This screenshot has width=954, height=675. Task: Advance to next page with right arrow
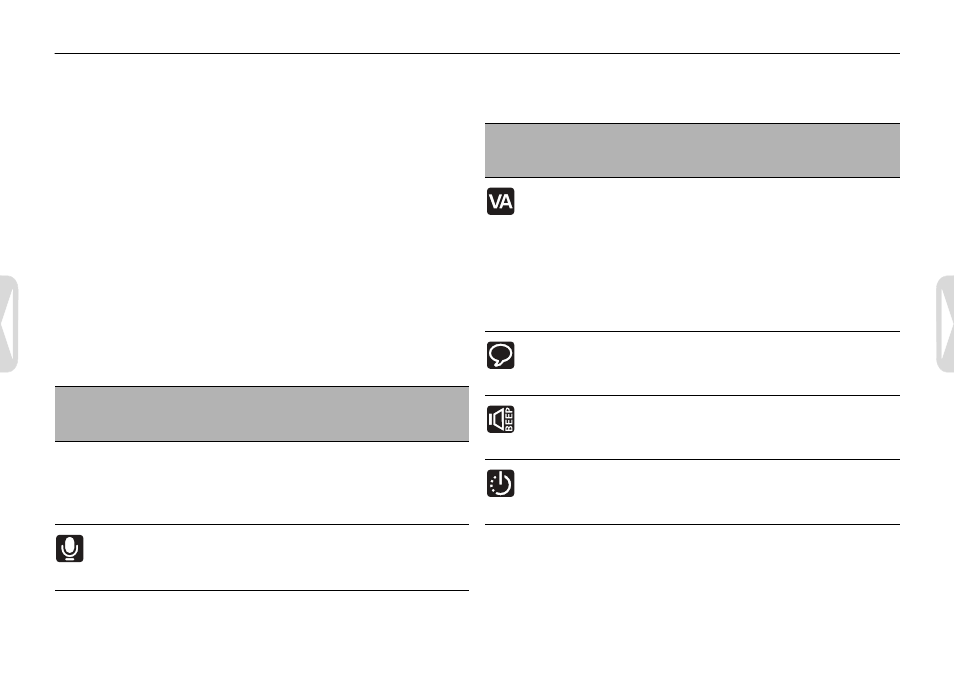(945, 324)
